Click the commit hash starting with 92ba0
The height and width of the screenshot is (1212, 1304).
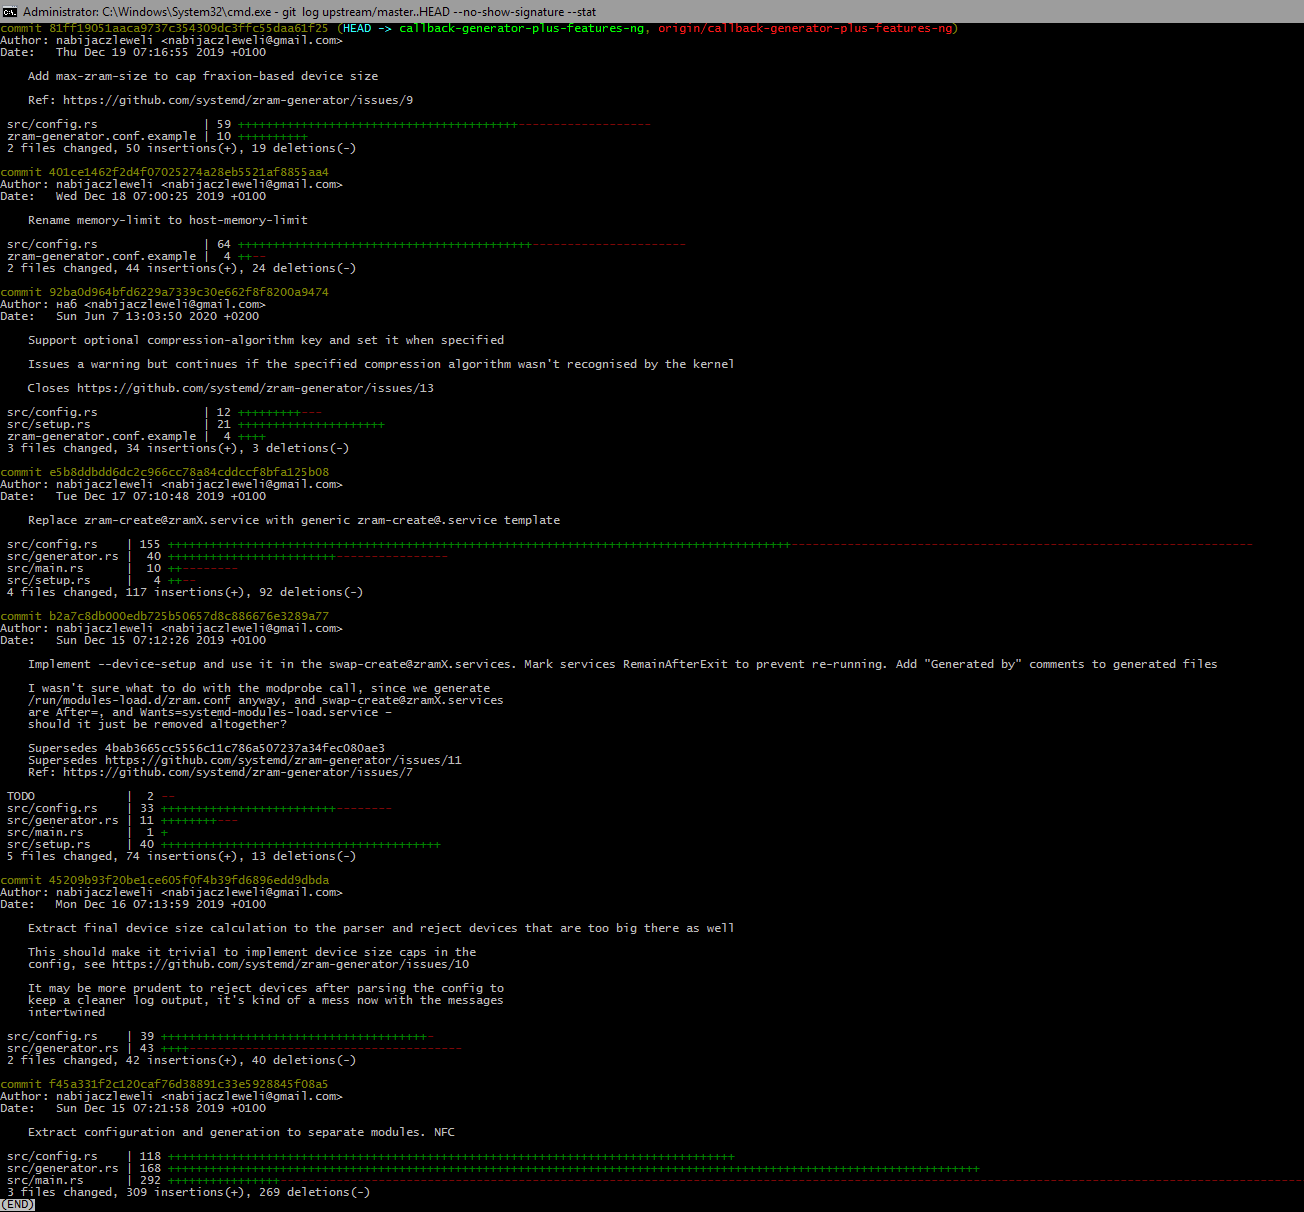coord(188,292)
